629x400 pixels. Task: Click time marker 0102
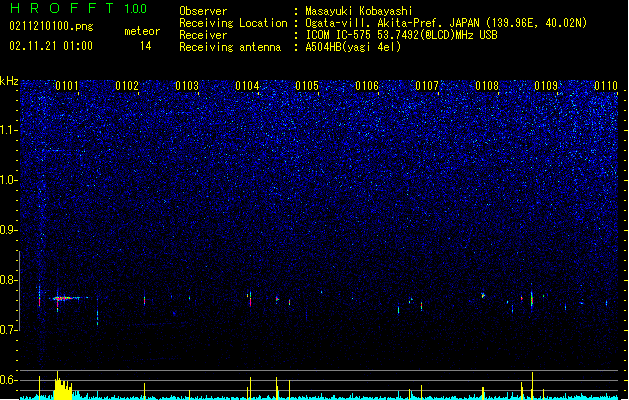(127, 86)
